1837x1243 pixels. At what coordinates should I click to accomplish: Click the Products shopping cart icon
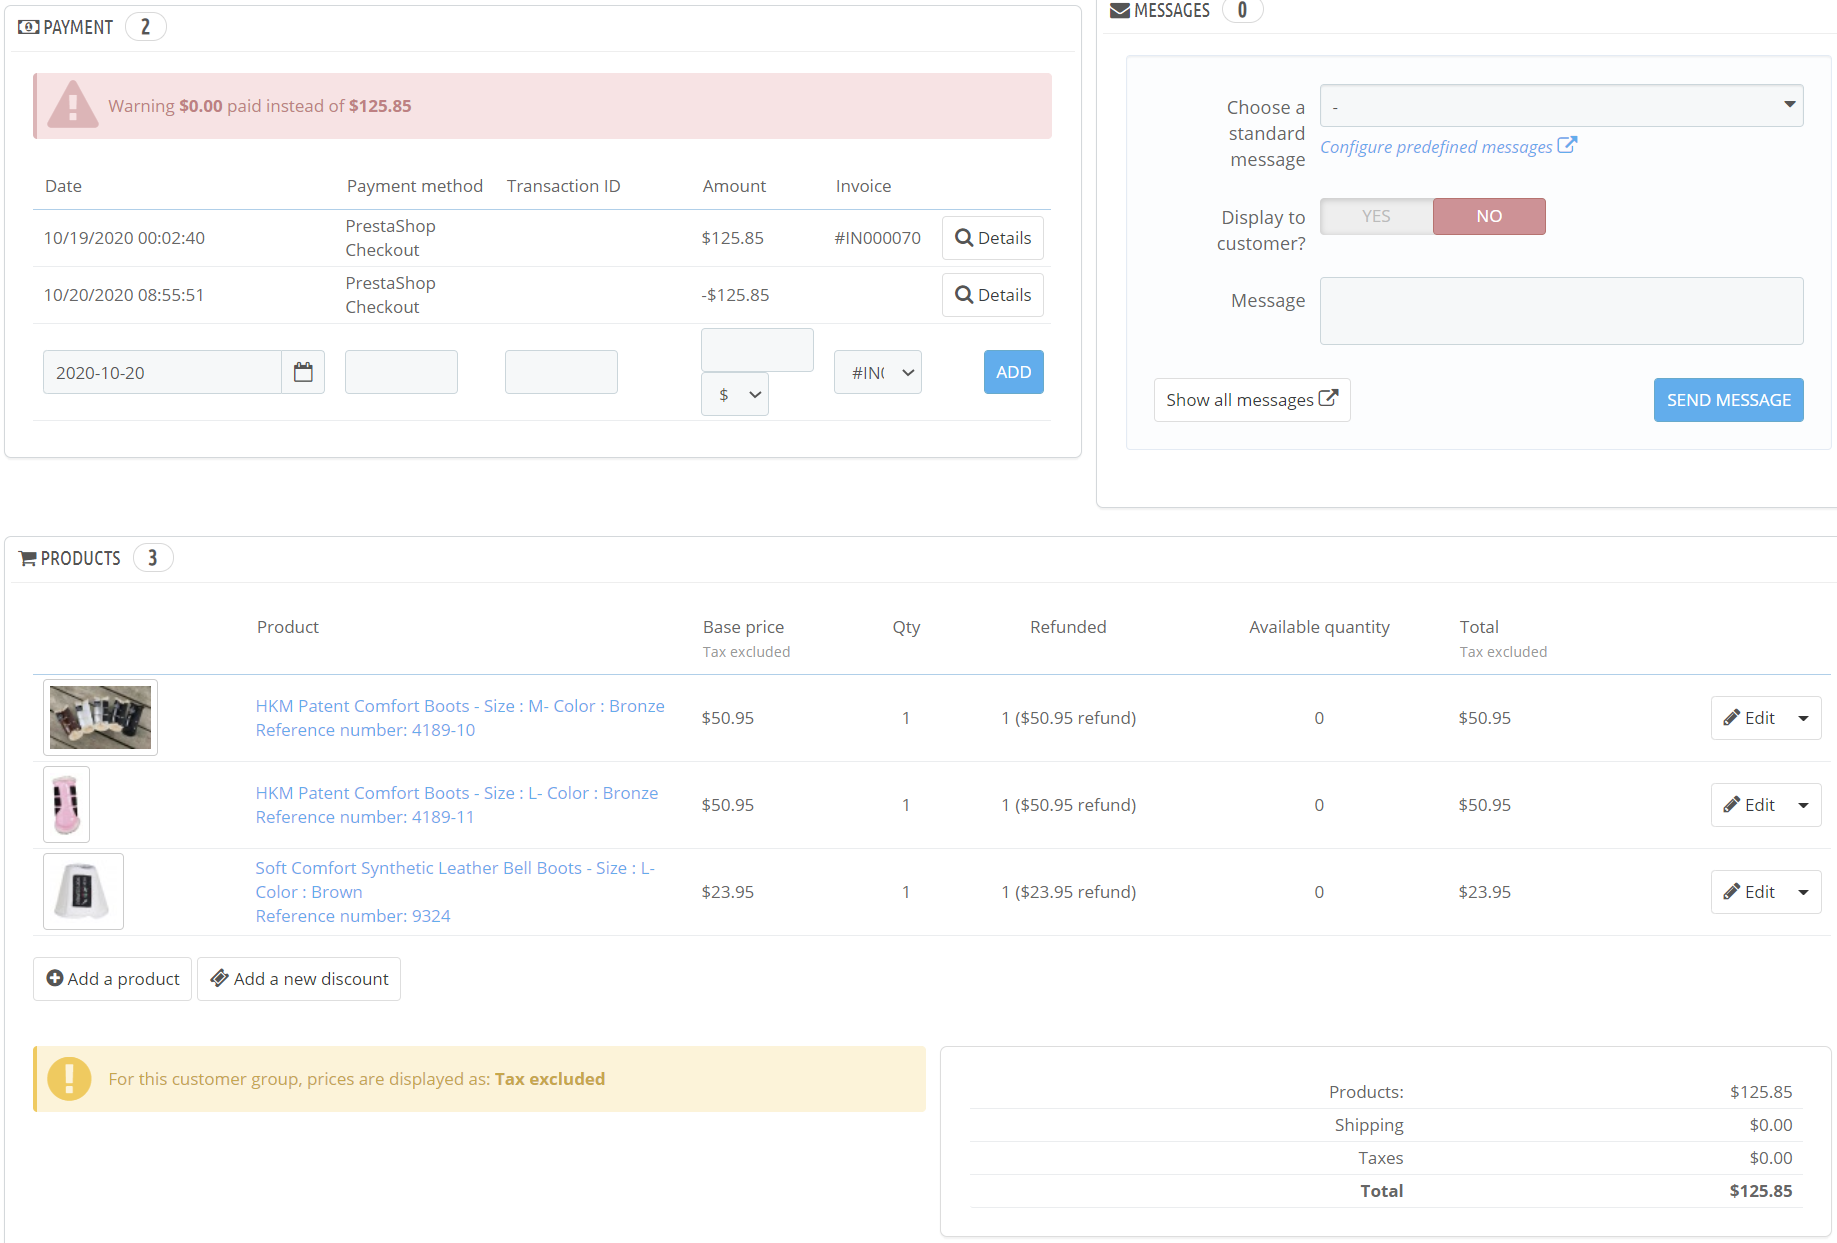coord(28,558)
